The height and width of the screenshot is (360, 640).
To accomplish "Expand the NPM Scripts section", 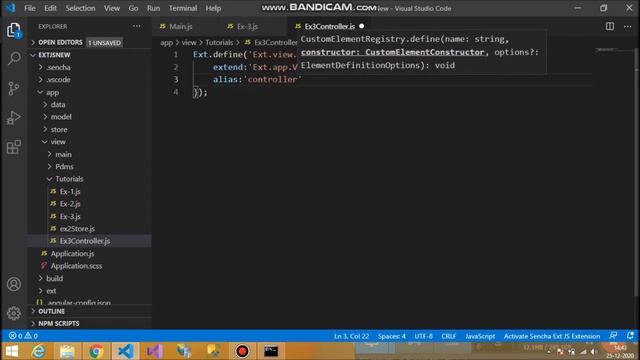I will click(x=59, y=323).
